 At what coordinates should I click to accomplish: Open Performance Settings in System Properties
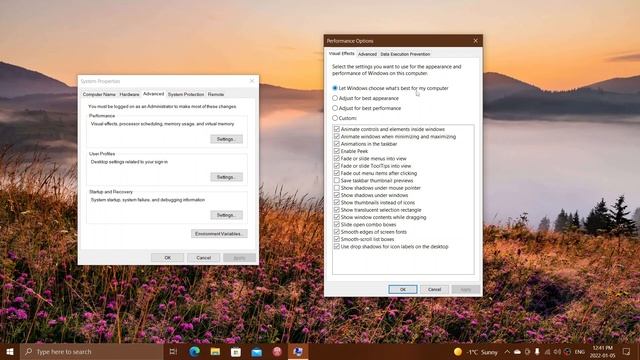(x=227, y=139)
